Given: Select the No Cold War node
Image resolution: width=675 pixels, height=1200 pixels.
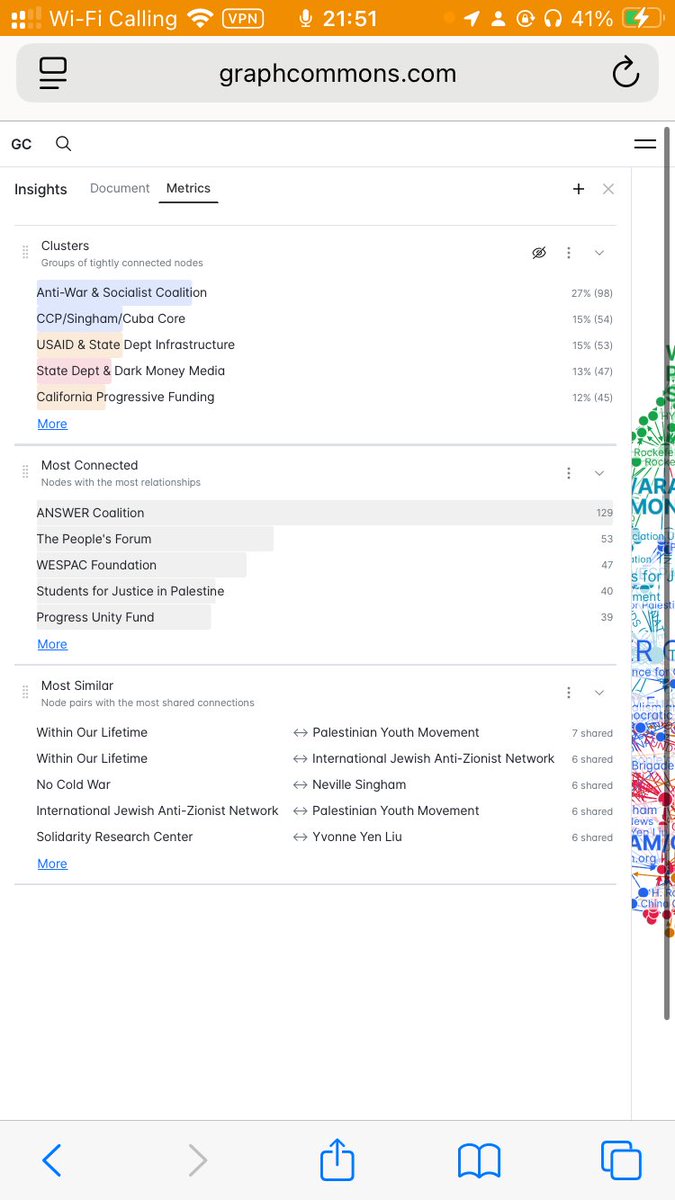Looking at the screenshot, I should 73,785.
